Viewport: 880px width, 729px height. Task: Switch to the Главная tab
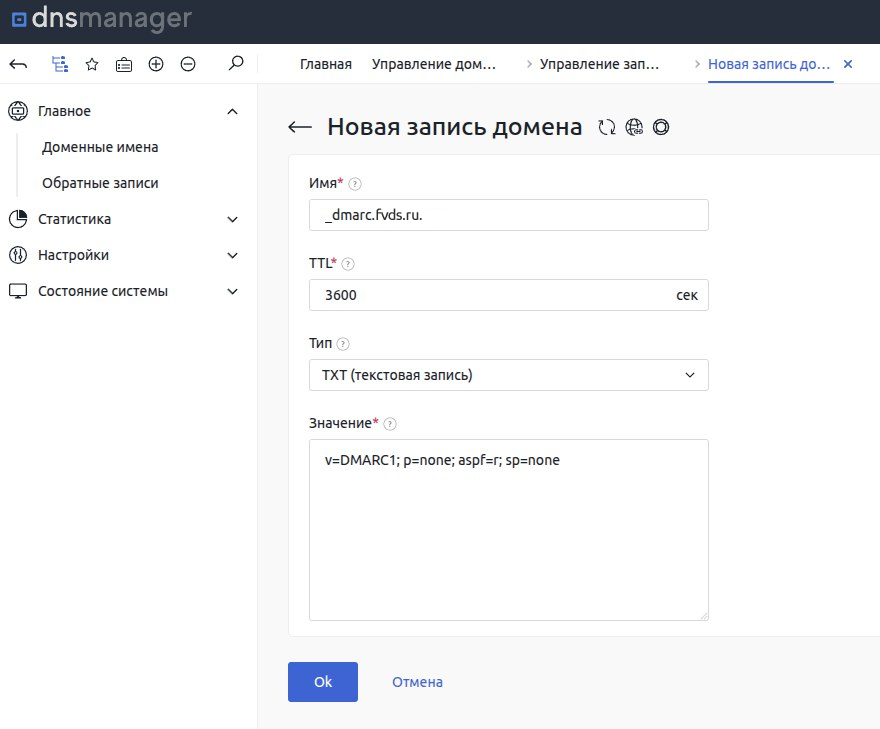326,64
